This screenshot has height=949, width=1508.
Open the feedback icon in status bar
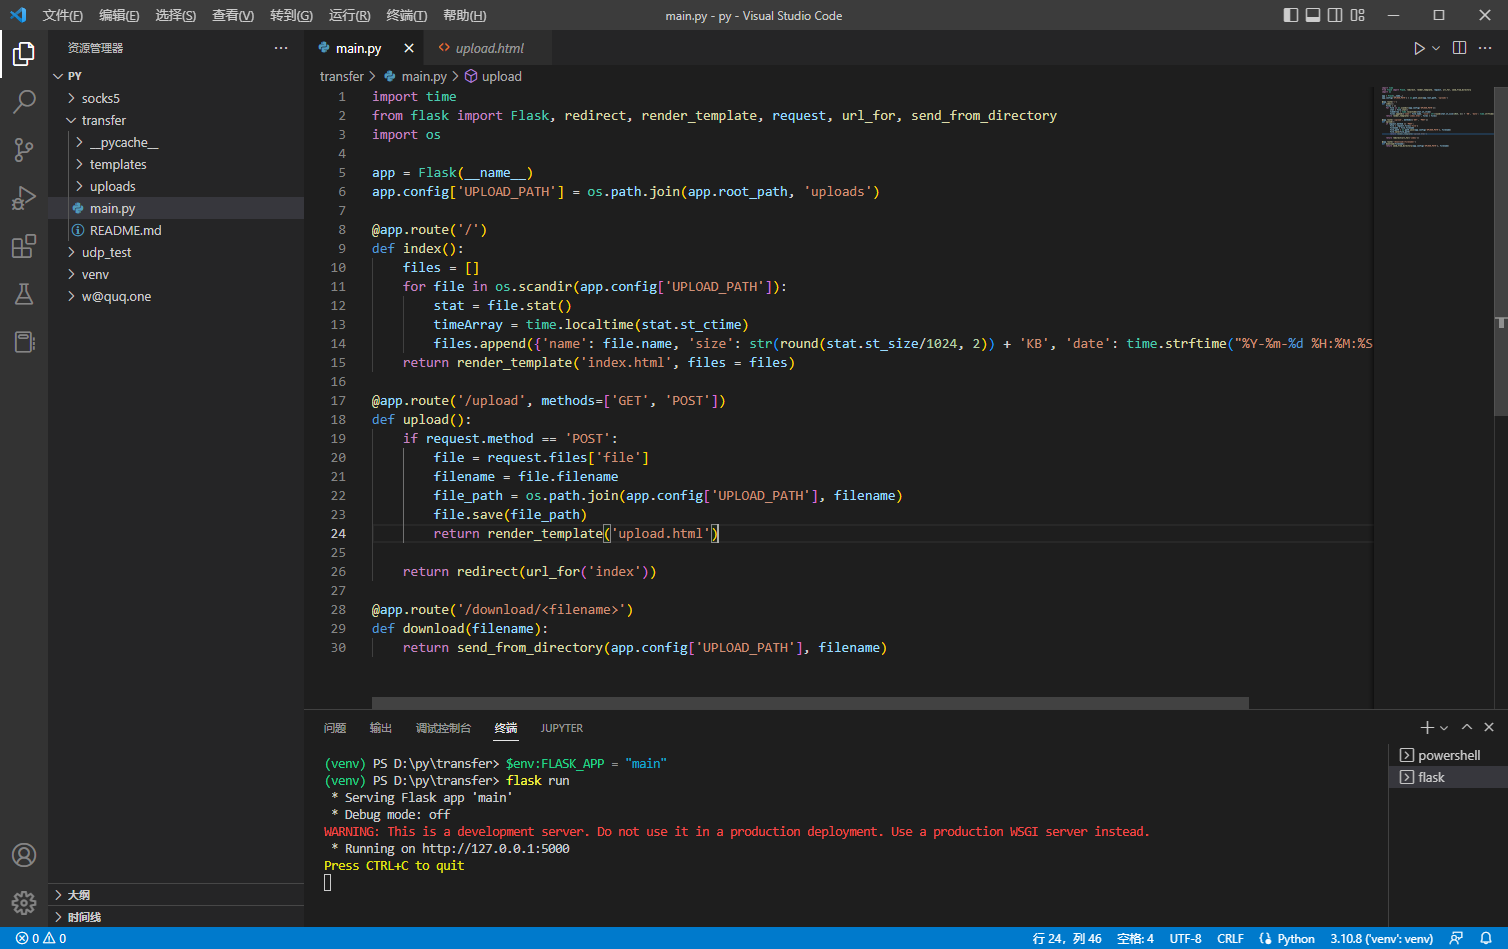pos(1456,938)
